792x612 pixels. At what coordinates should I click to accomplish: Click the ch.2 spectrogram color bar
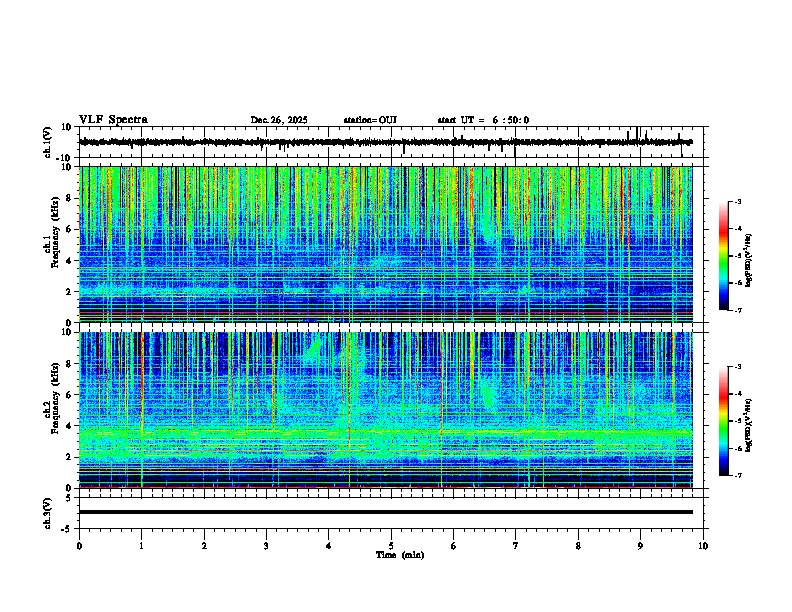coord(723,421)
